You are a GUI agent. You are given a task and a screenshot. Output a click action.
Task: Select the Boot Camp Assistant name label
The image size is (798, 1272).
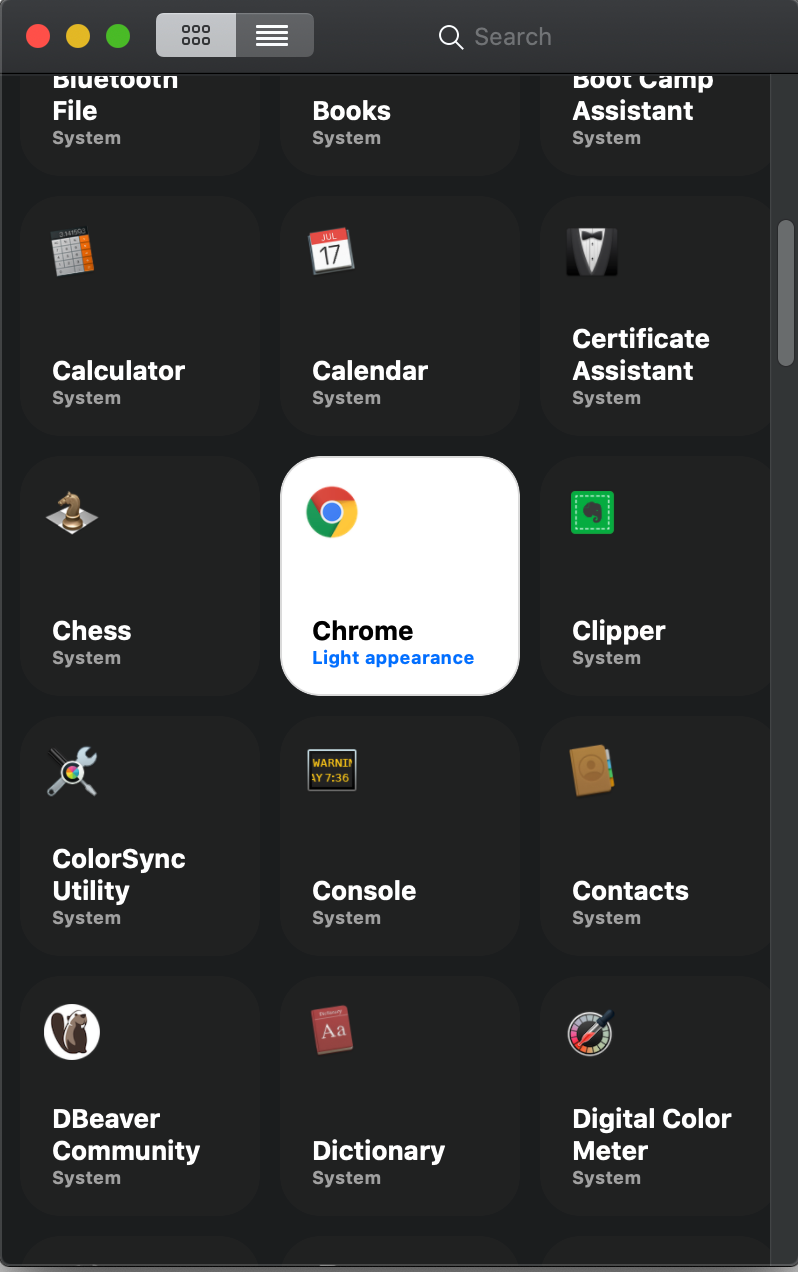[x=643, y=97]
